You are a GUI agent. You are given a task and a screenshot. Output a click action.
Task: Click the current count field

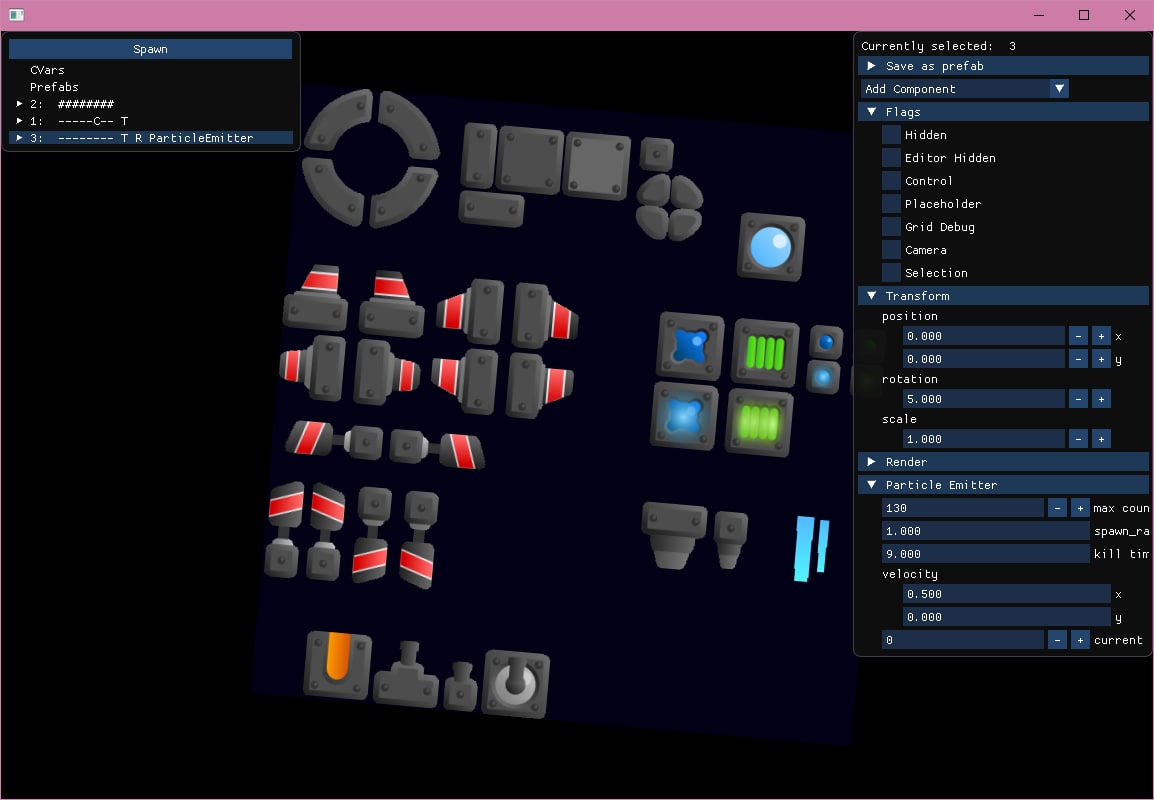(x=963, y=640)
